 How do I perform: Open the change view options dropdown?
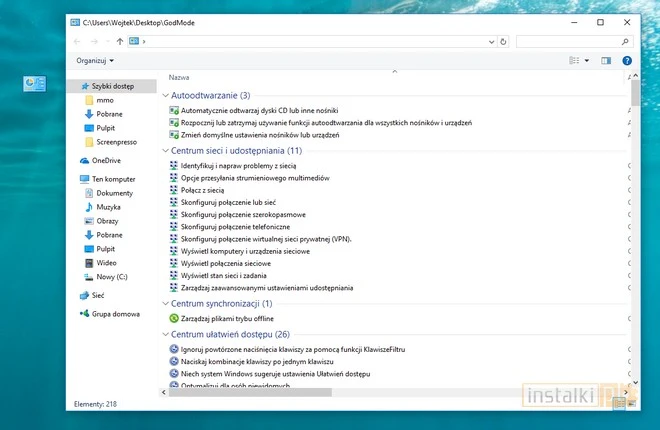click(587, 61)
